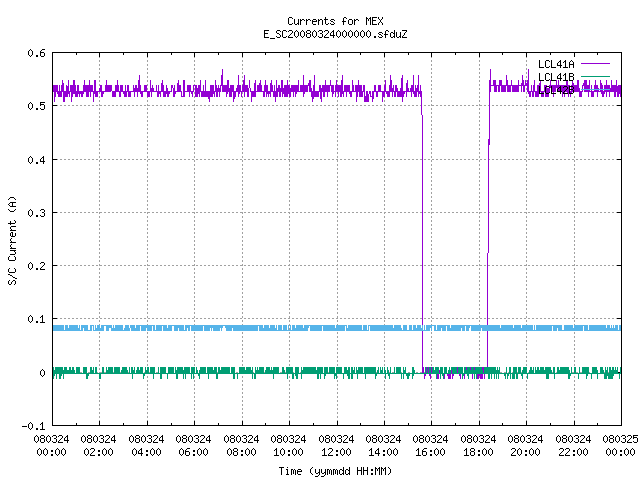Click the 0.3 y-axis tick label
This screenshot has height=480, width=640.
pos(36,213)
